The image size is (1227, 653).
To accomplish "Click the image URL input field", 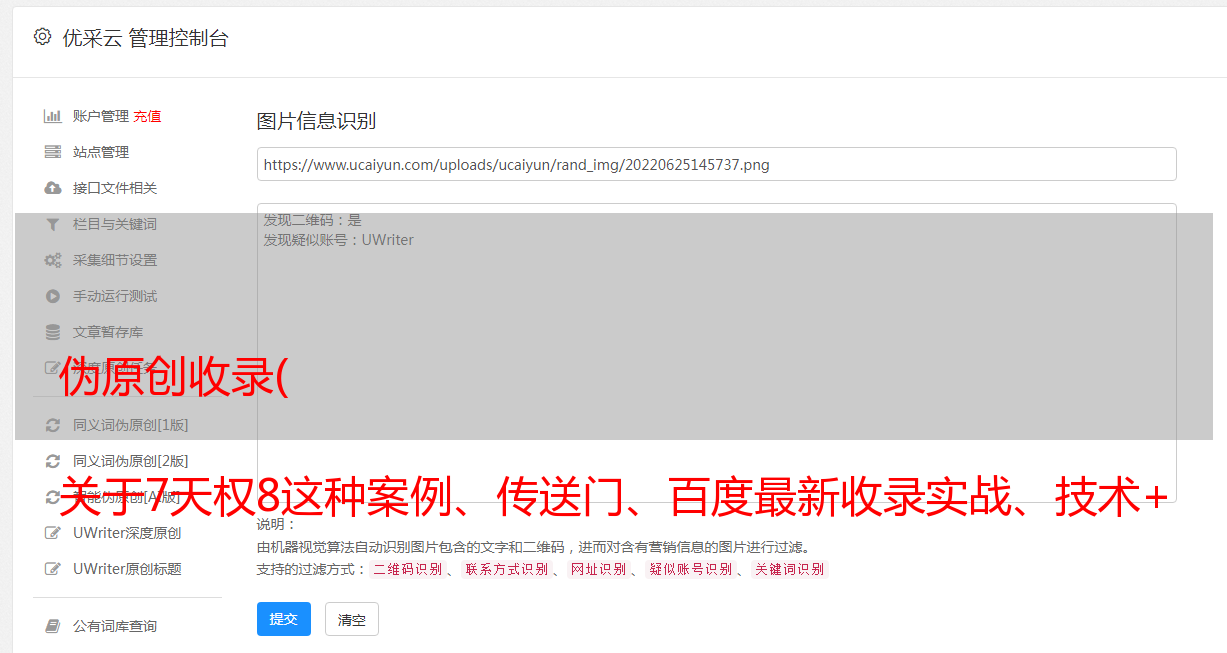I will pos(716,164).
